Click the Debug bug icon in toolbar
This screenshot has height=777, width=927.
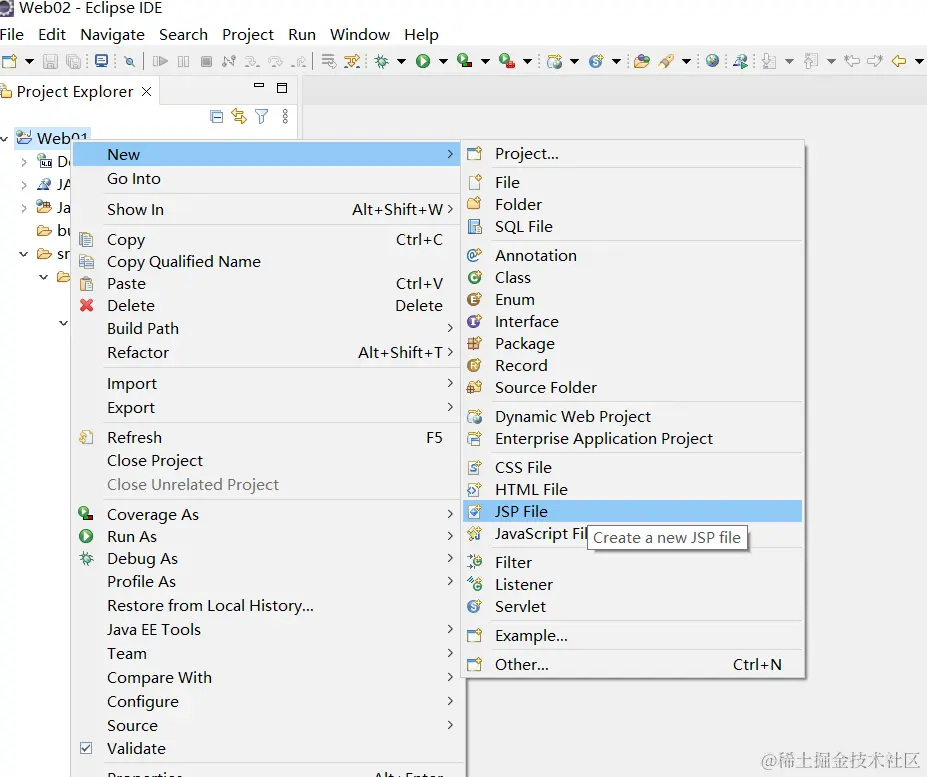tap(382, 61)
